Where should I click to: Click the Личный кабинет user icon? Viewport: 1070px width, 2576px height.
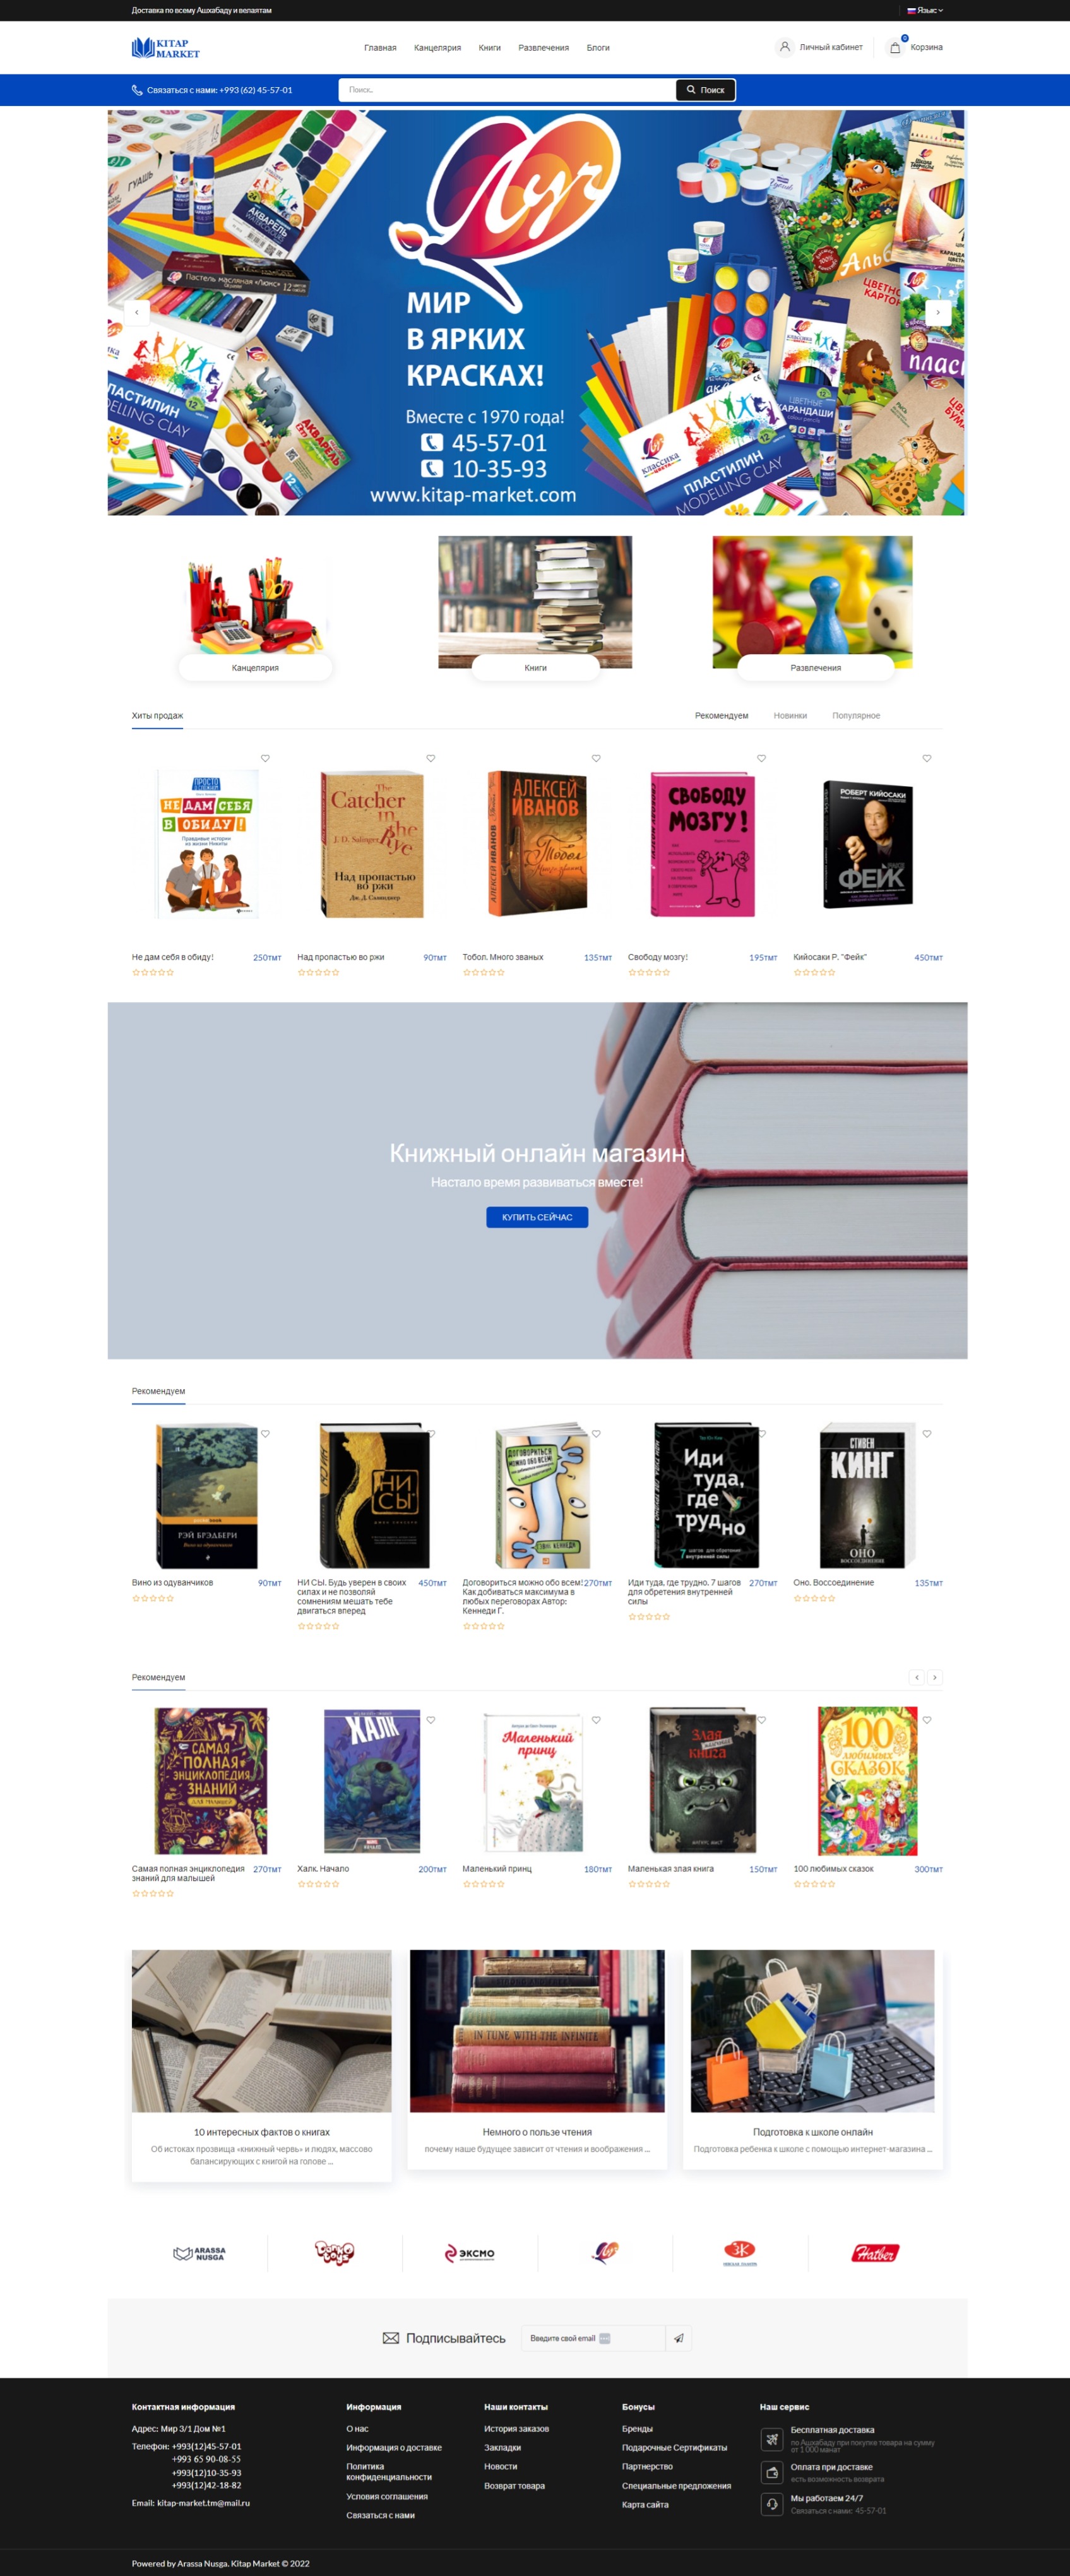[x=785, y=47]
